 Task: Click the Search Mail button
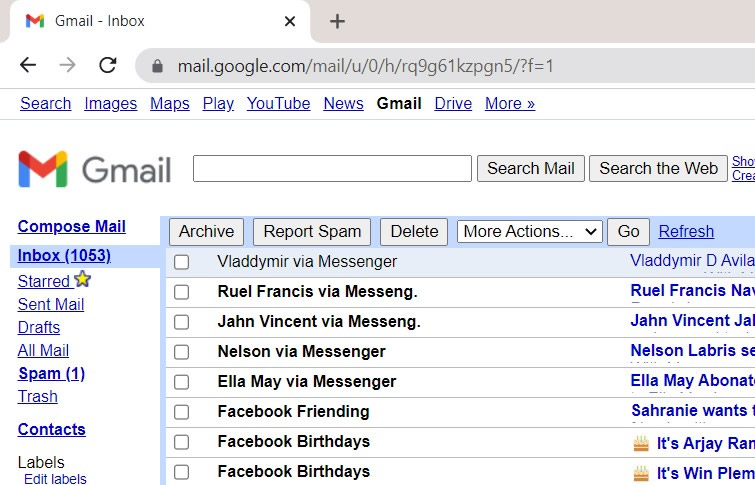point(531,169)
